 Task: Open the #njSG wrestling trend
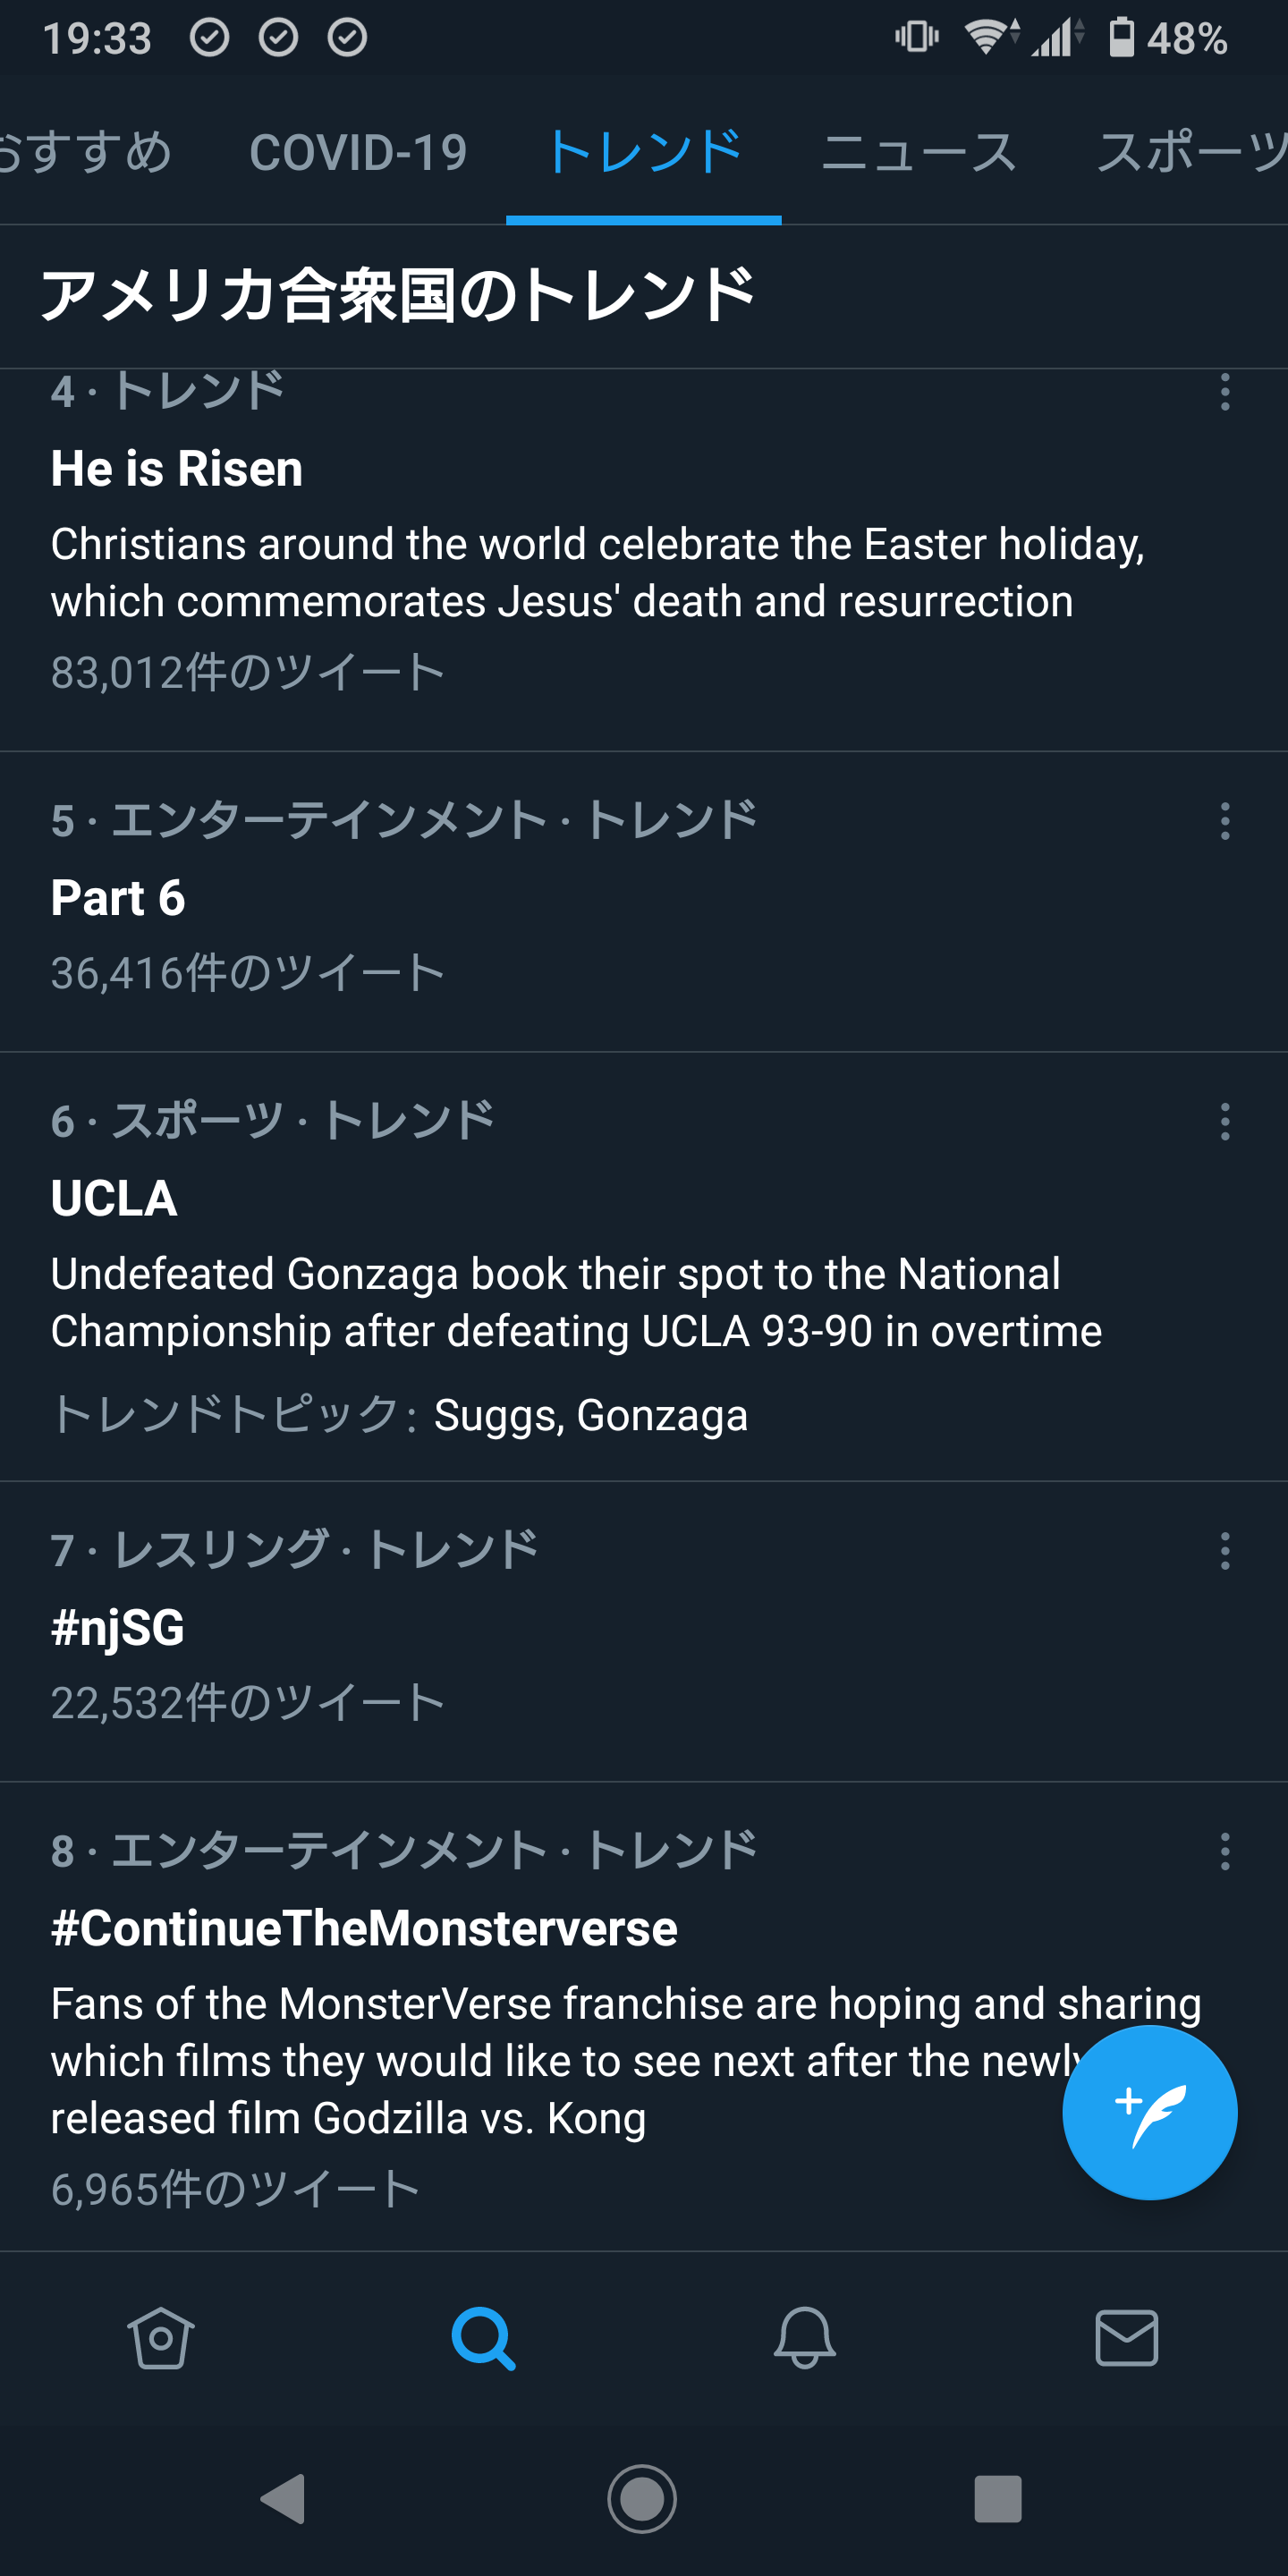point(118,1627)
